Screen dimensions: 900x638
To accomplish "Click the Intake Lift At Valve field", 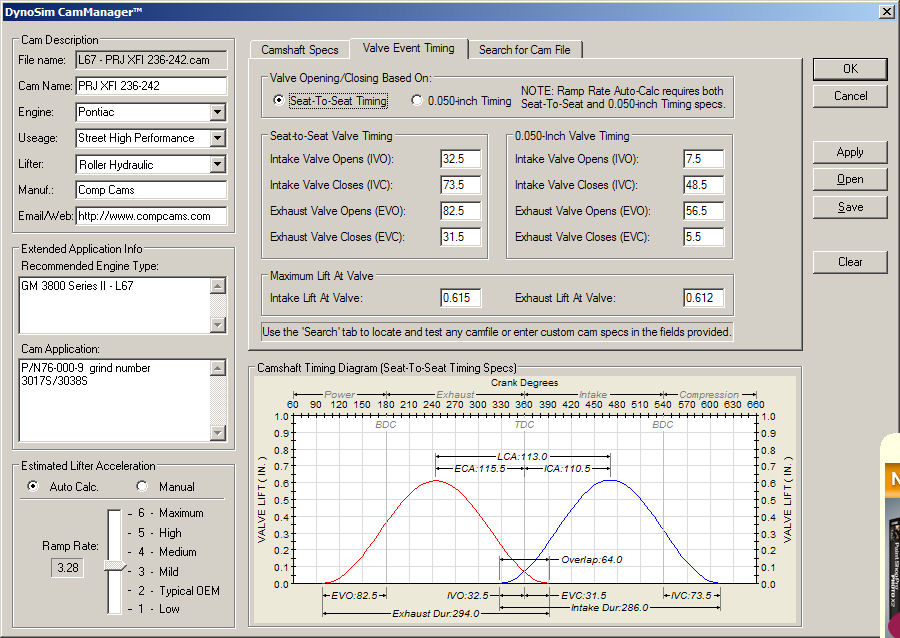I will [x=460, y=297].
